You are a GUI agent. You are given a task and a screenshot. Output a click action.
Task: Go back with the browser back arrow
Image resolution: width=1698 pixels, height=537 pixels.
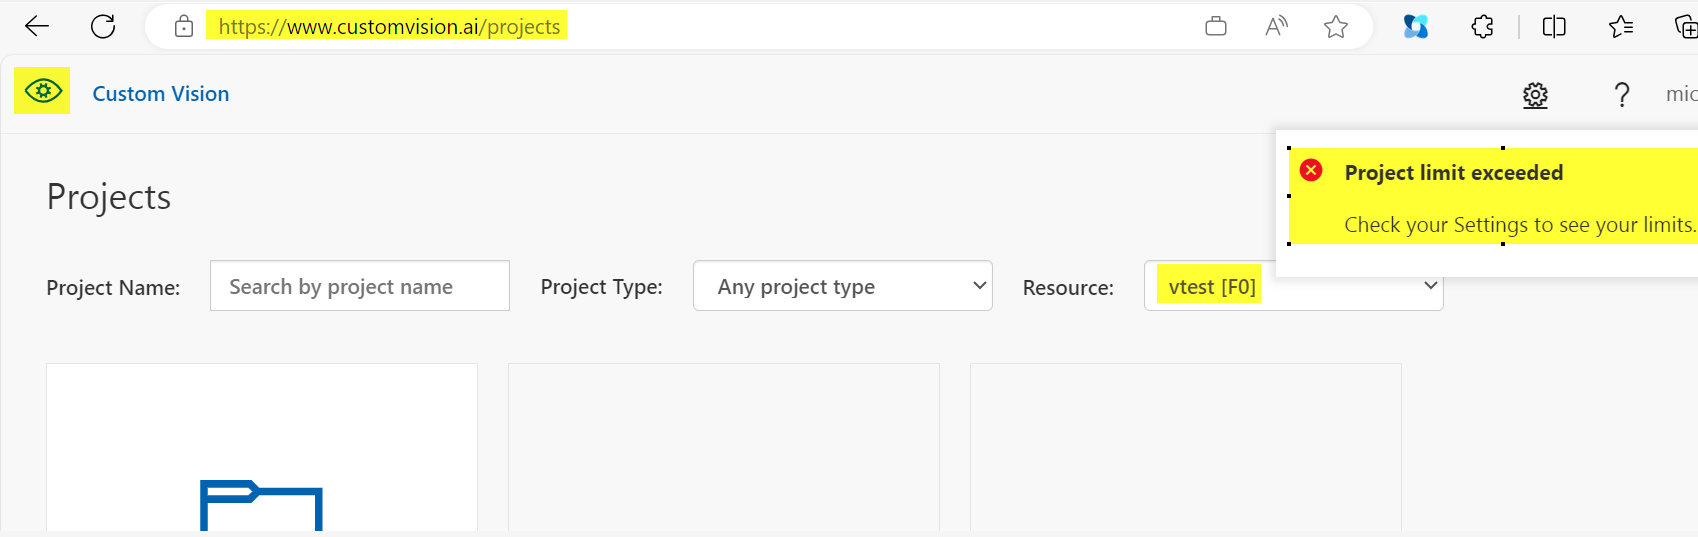pos(37,27)
